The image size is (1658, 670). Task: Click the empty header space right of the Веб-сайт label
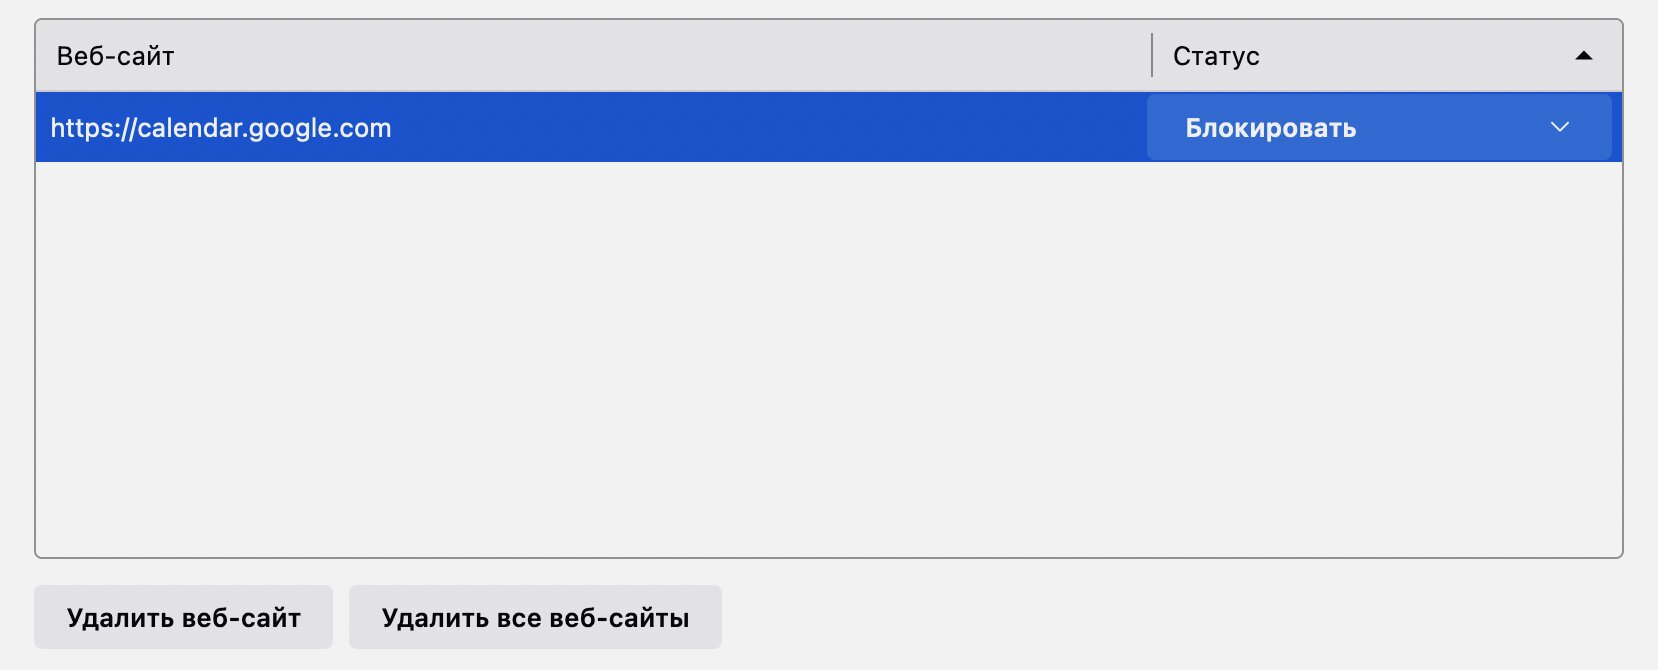coord(662,56)
